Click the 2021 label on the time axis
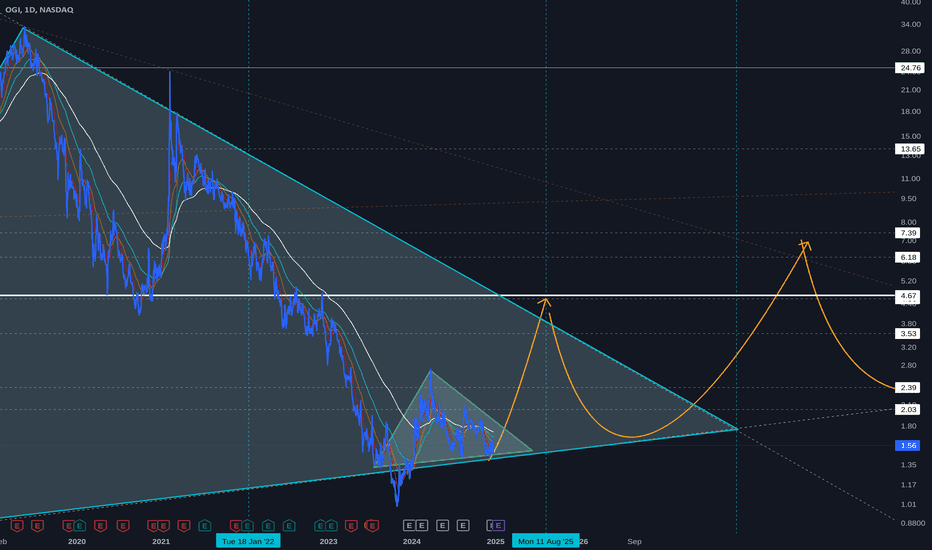Image resolution: width=932 pixels, height=550 pixels. 160,541
